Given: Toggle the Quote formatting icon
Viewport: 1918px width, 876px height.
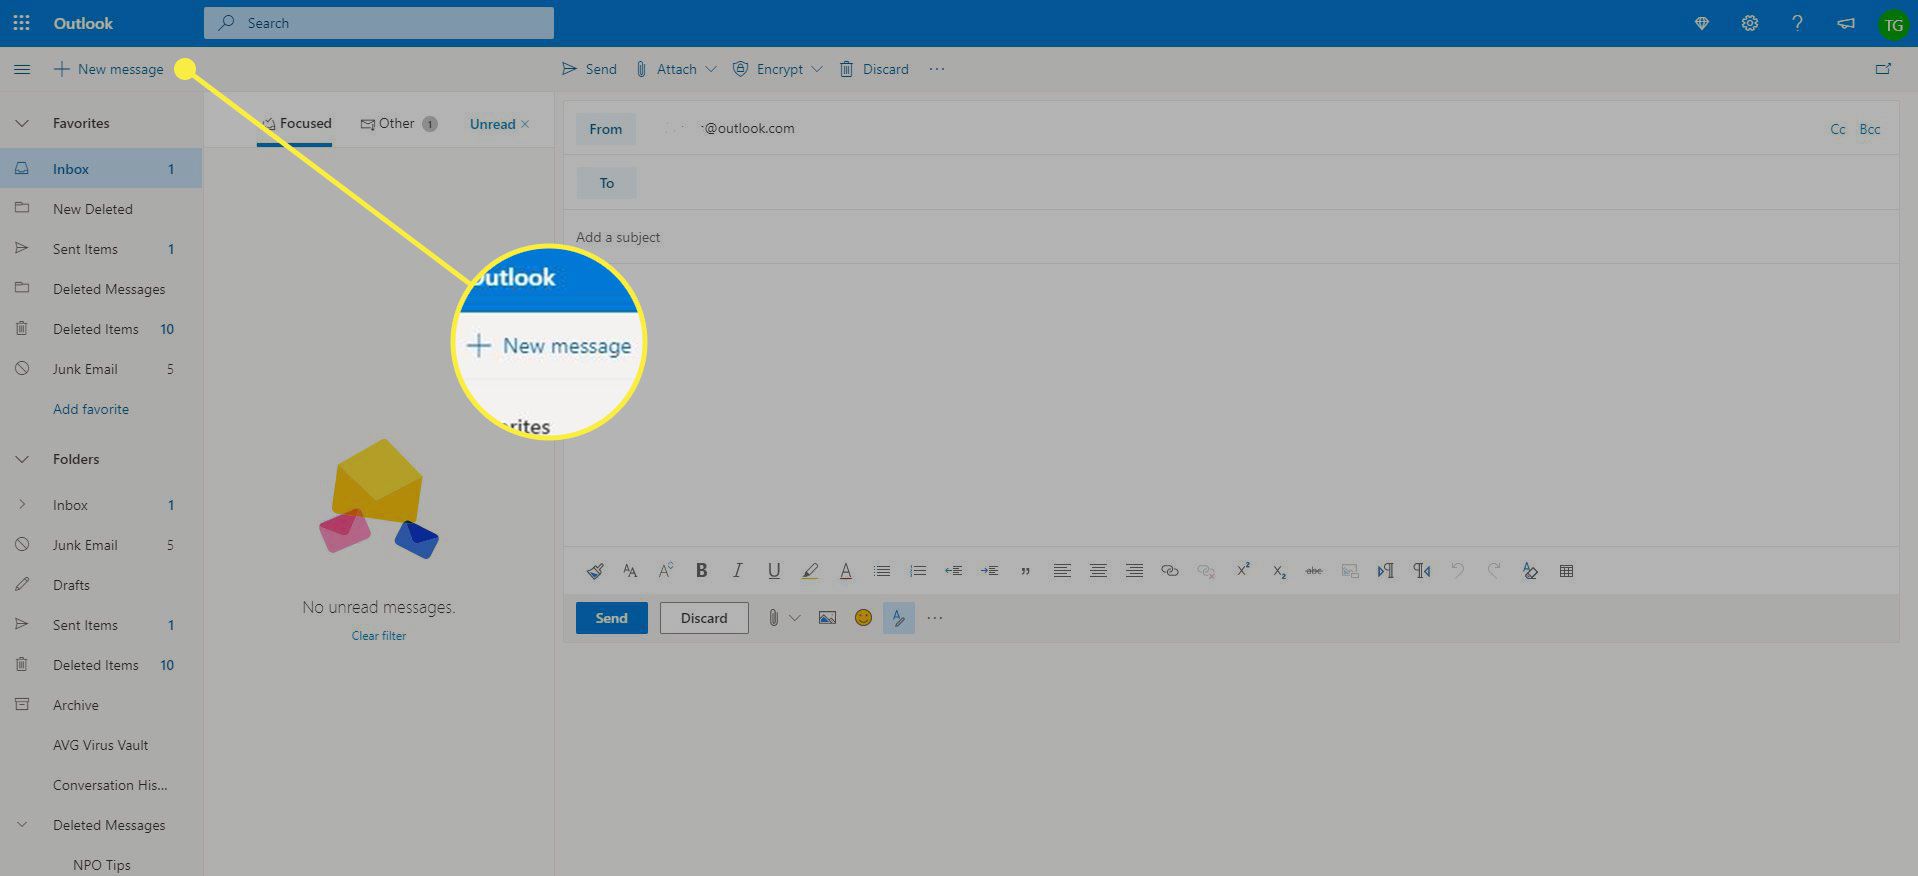Looking at the screenshot, I should point(1026,571).
